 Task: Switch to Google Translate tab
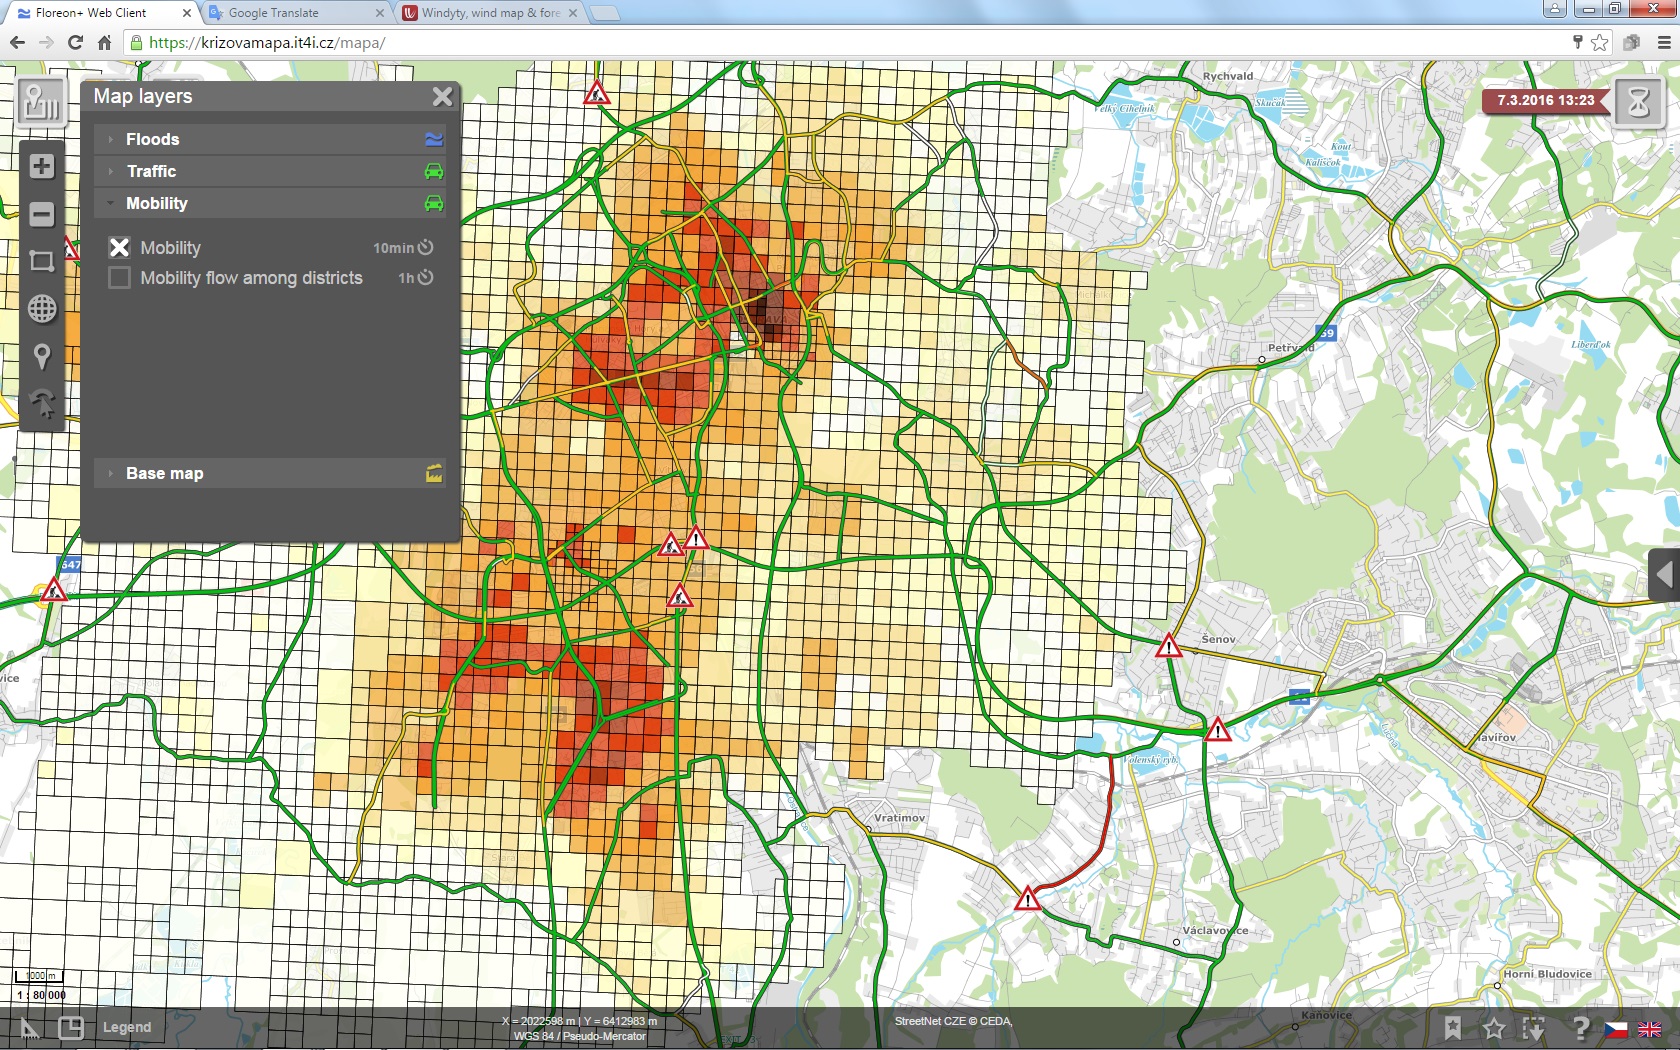click(x=295, y=13)
